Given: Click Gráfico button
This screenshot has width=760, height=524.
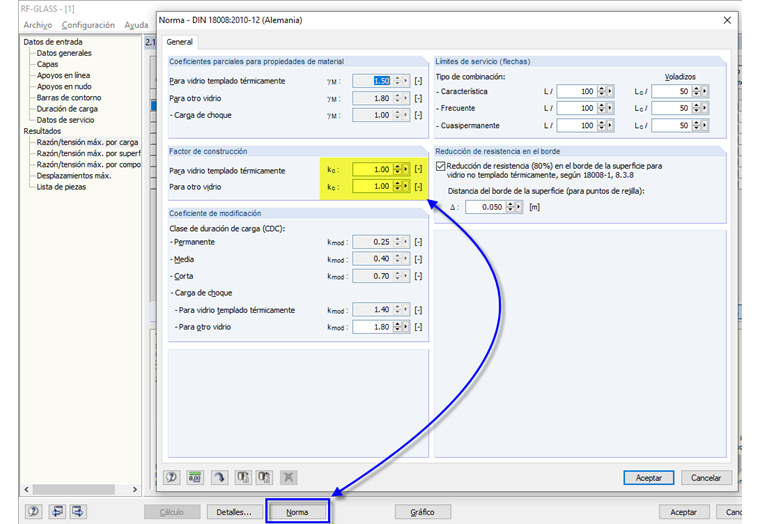Looking at the screenshot, I should pyautogui.click(x=423, y=512).
